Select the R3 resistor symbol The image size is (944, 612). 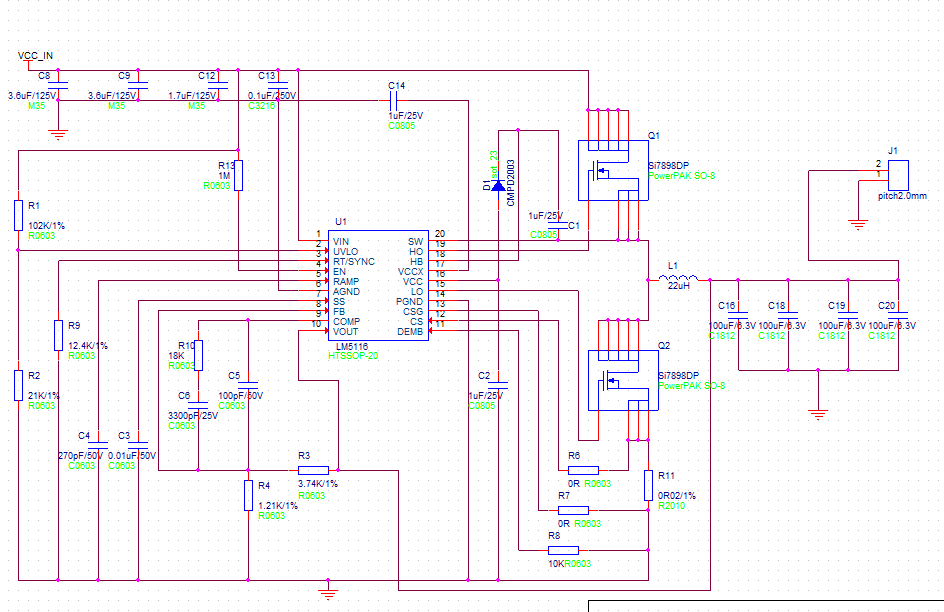314,470
